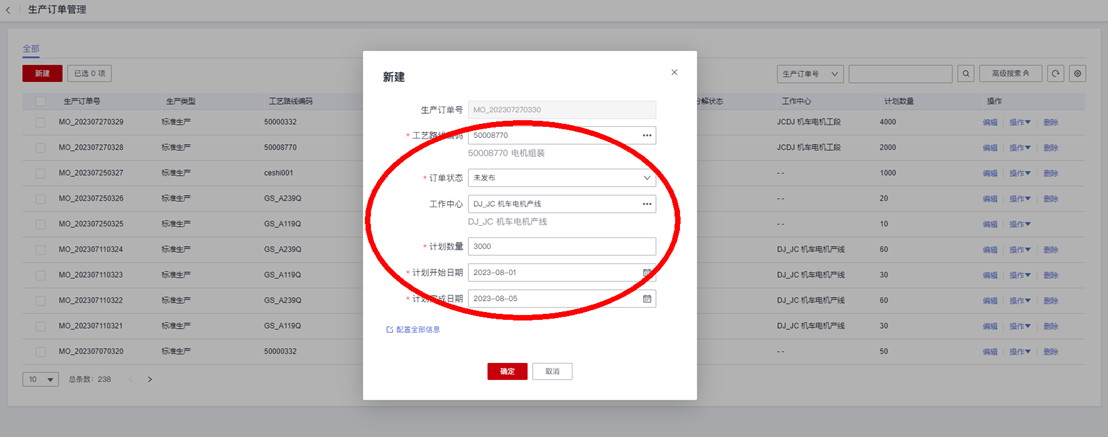Click the 生产订单号 column header

[x=82, y=101]
